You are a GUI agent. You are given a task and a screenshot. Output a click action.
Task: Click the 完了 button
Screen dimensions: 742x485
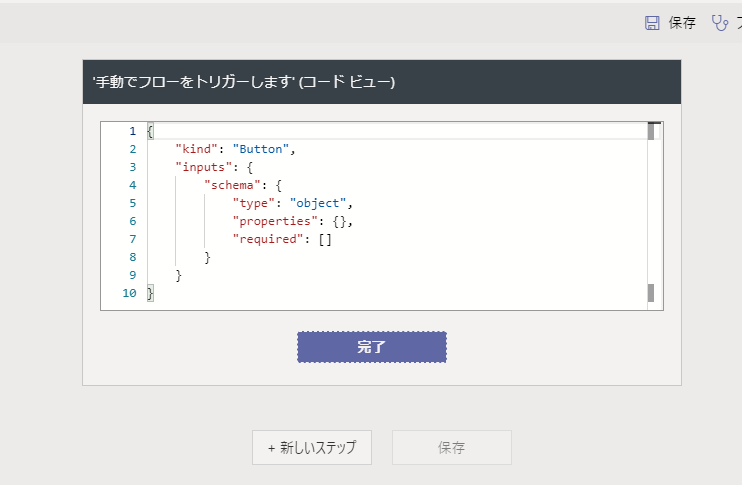click(371, 347)
